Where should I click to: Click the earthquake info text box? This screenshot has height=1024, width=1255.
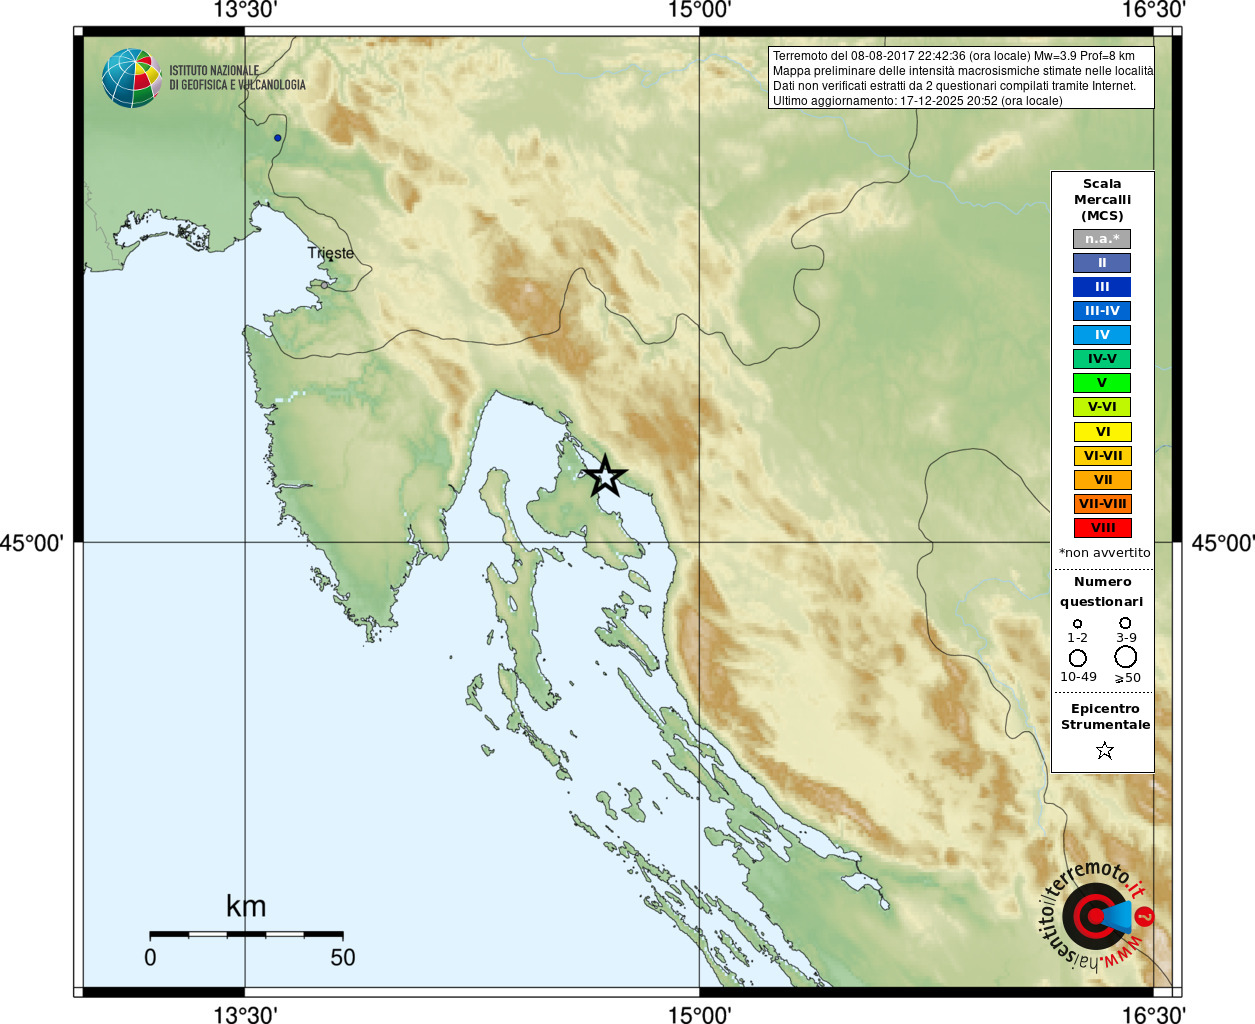click(961, 78)
